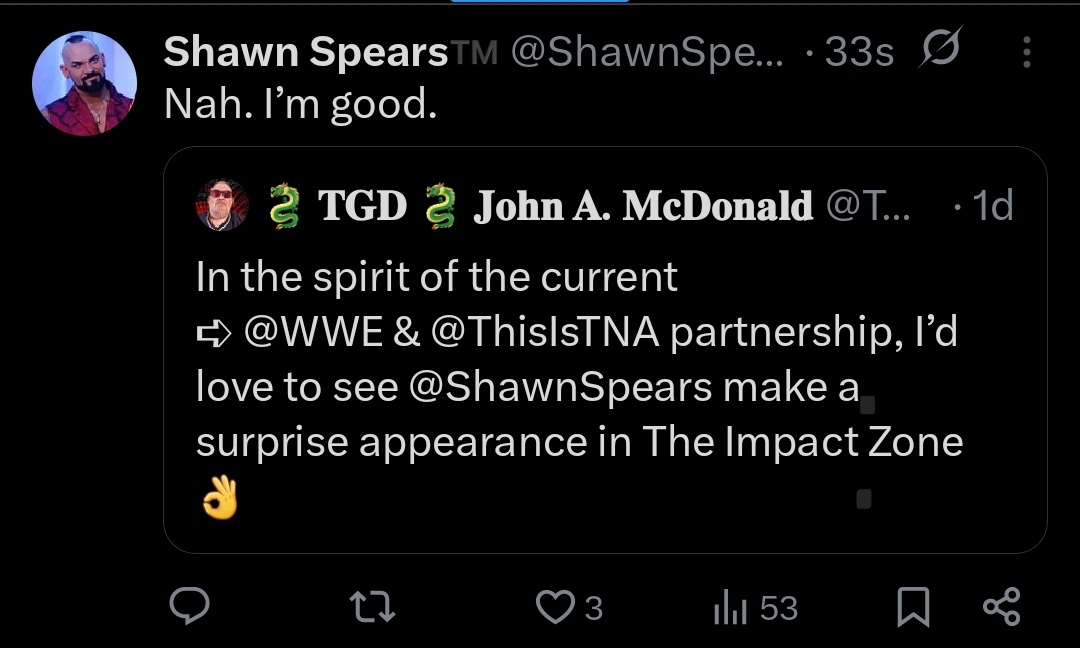Open the @ThisIsTNA mention

(x=545, y=332)
